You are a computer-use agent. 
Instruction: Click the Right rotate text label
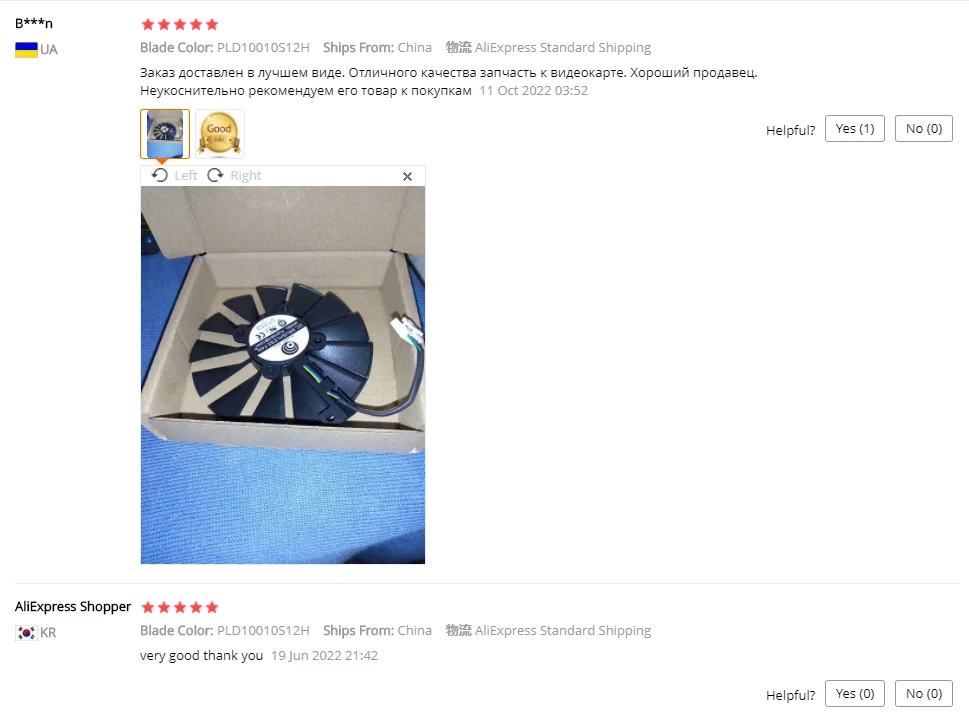246,176
